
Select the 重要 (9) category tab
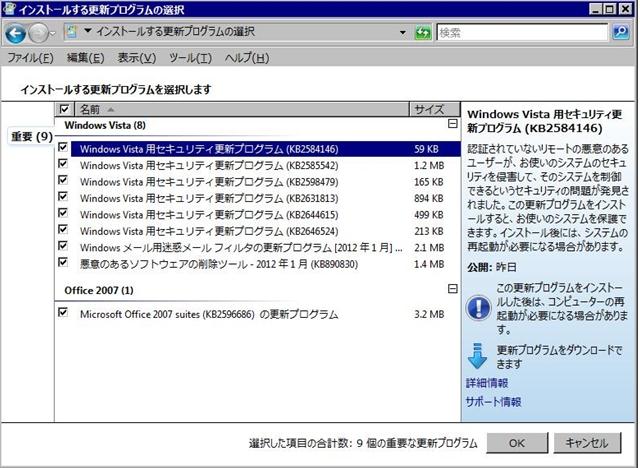(32, 136)
